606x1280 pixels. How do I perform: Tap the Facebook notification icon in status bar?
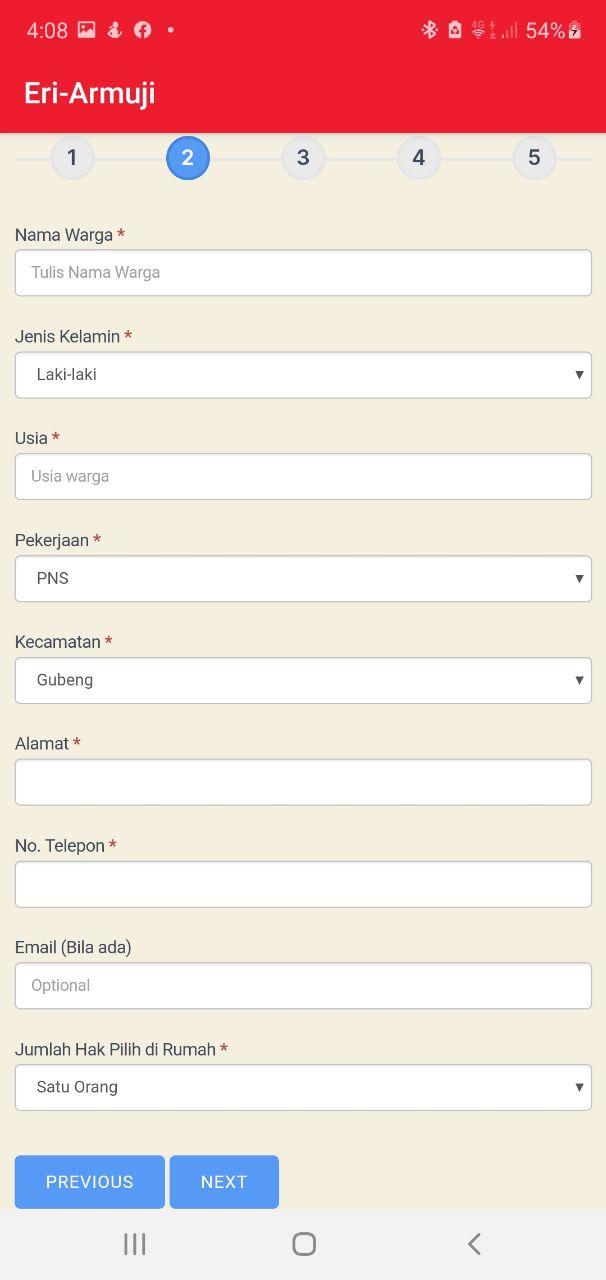coord(143,30)
